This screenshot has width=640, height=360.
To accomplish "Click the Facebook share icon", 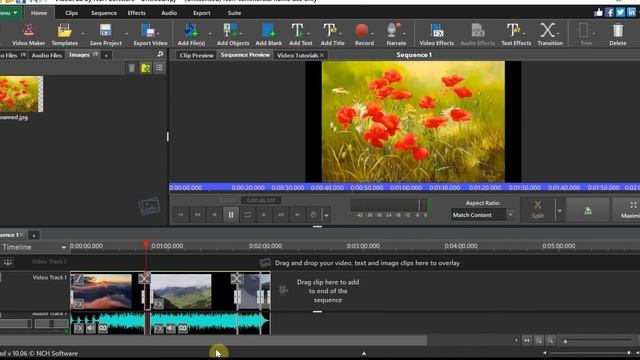I will point(609,12).
